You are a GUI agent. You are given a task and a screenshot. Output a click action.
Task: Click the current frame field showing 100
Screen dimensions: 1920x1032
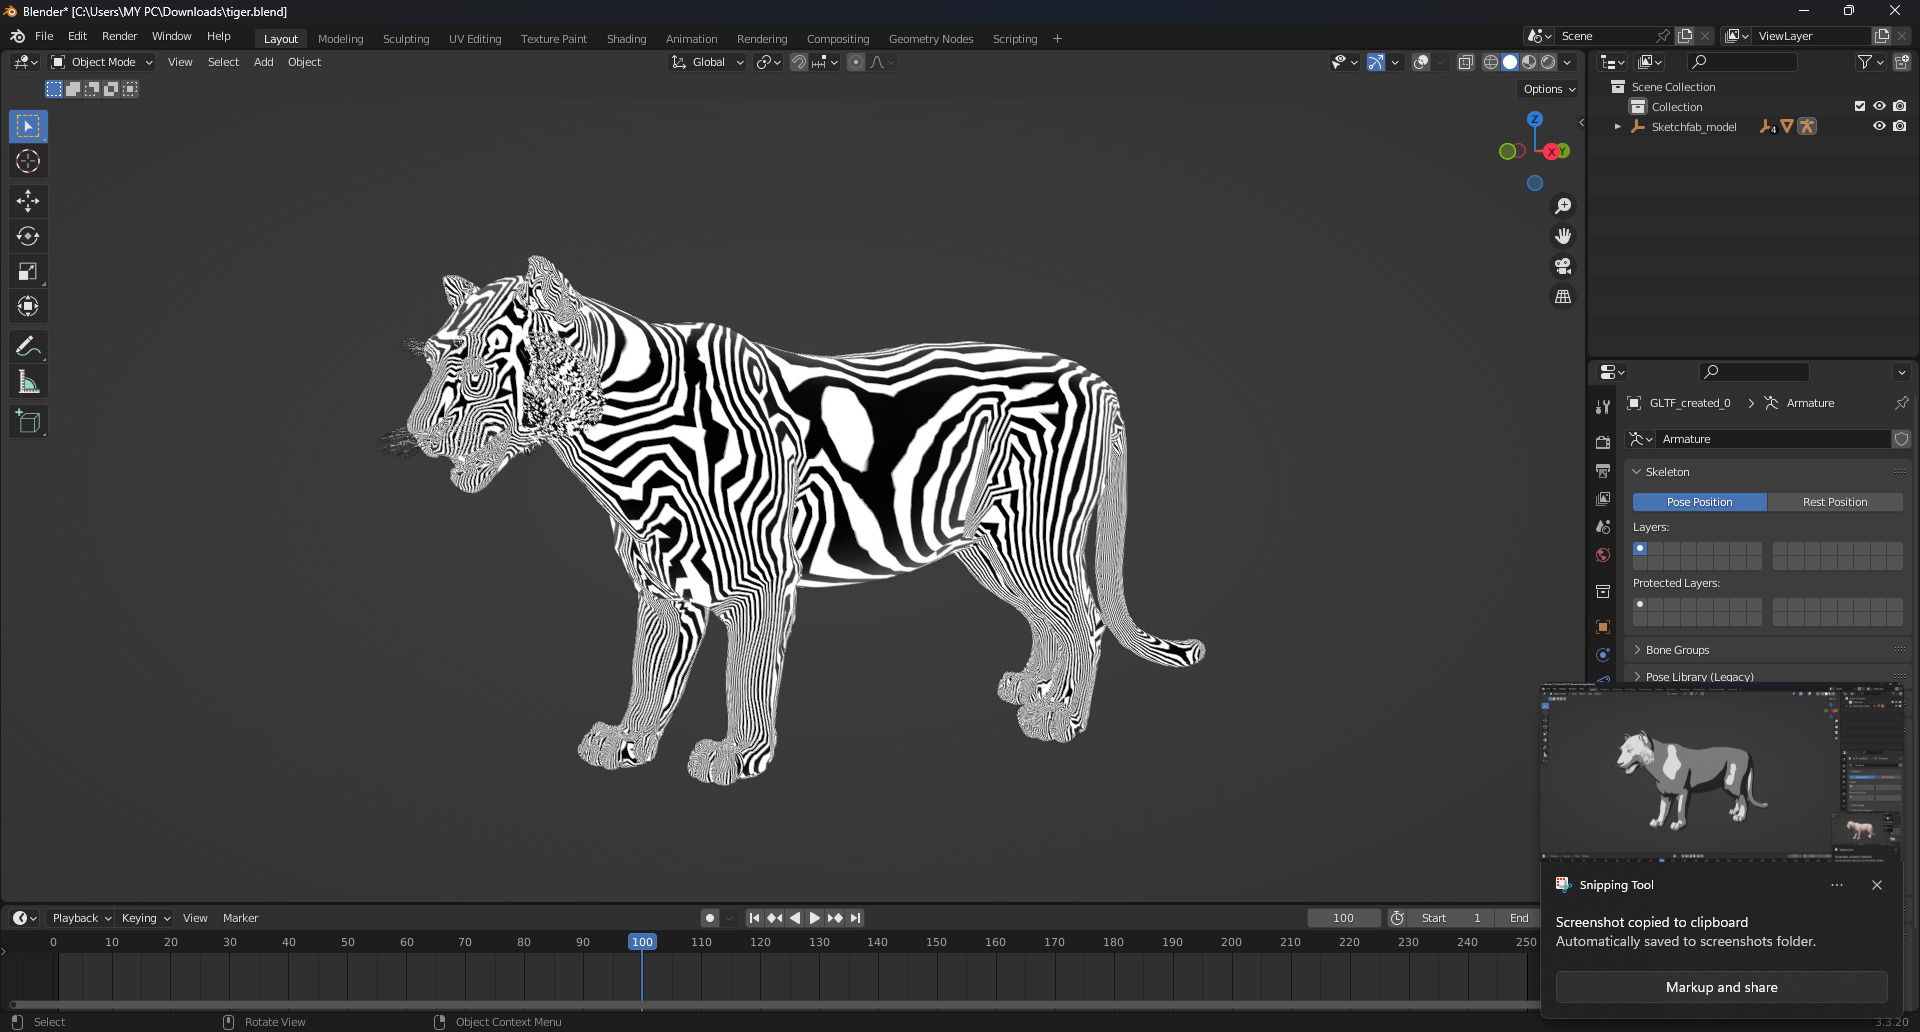1343,918
